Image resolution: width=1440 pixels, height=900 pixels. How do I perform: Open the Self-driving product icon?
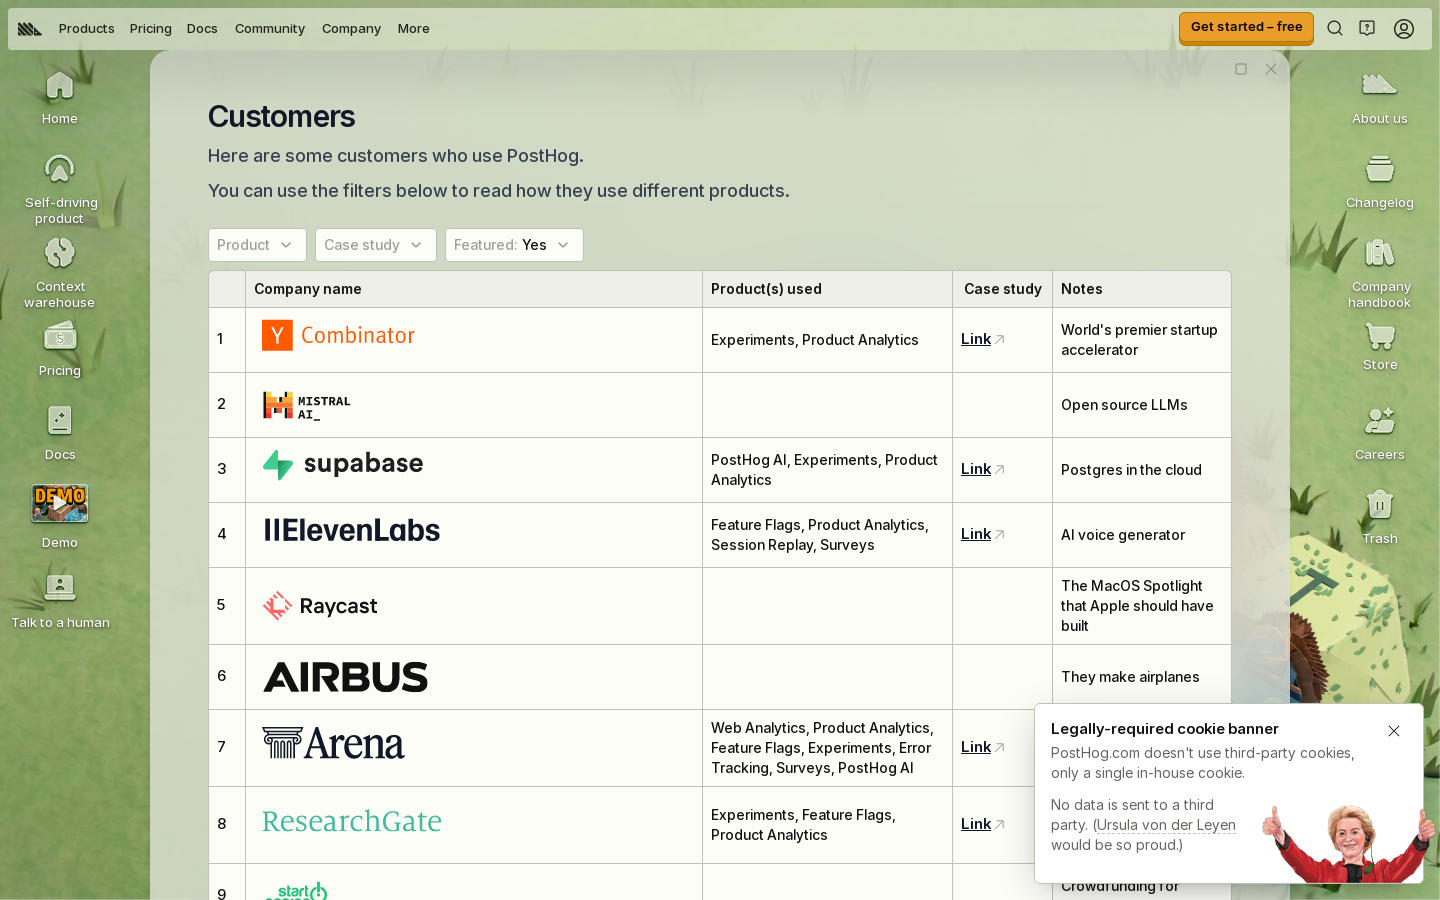60,188
